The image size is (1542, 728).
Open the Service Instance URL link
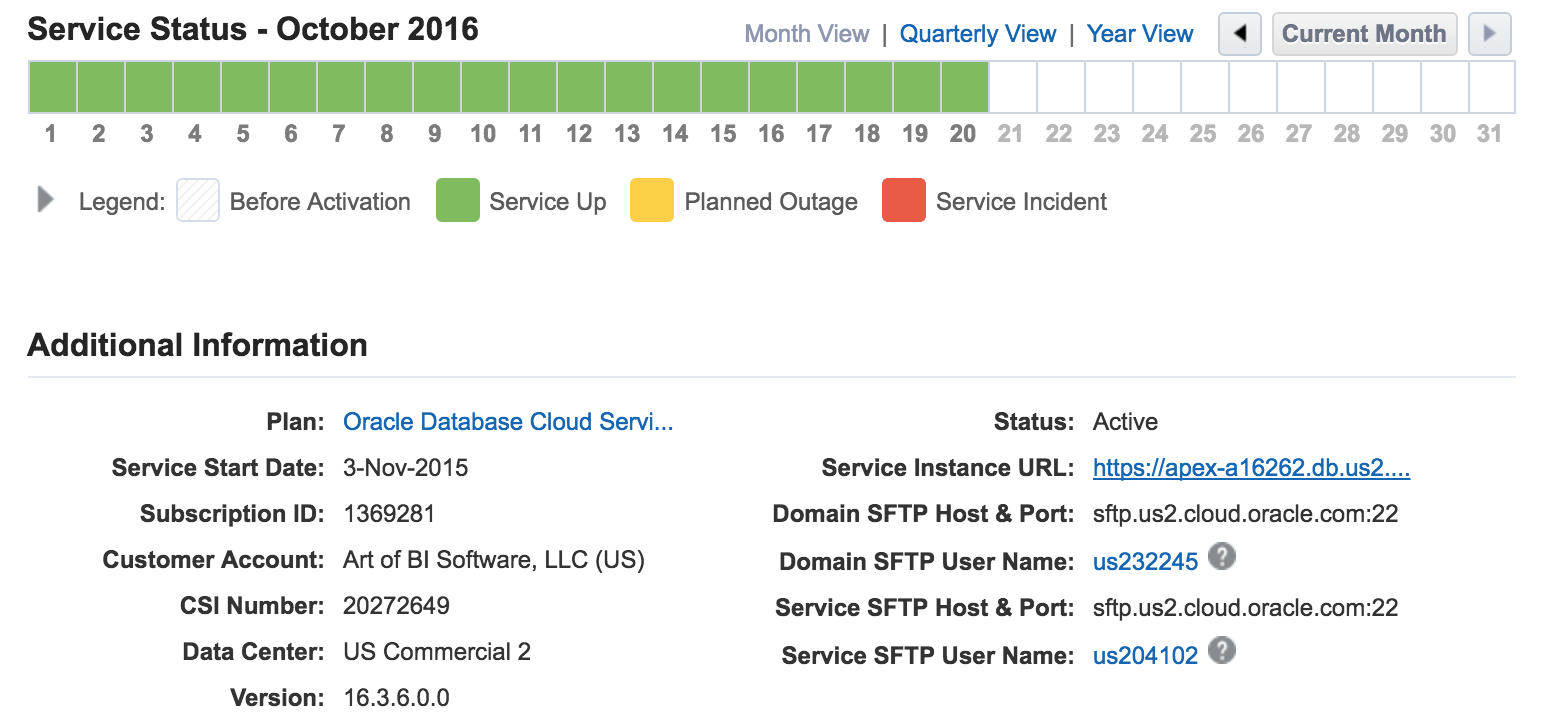(1252, 468)
